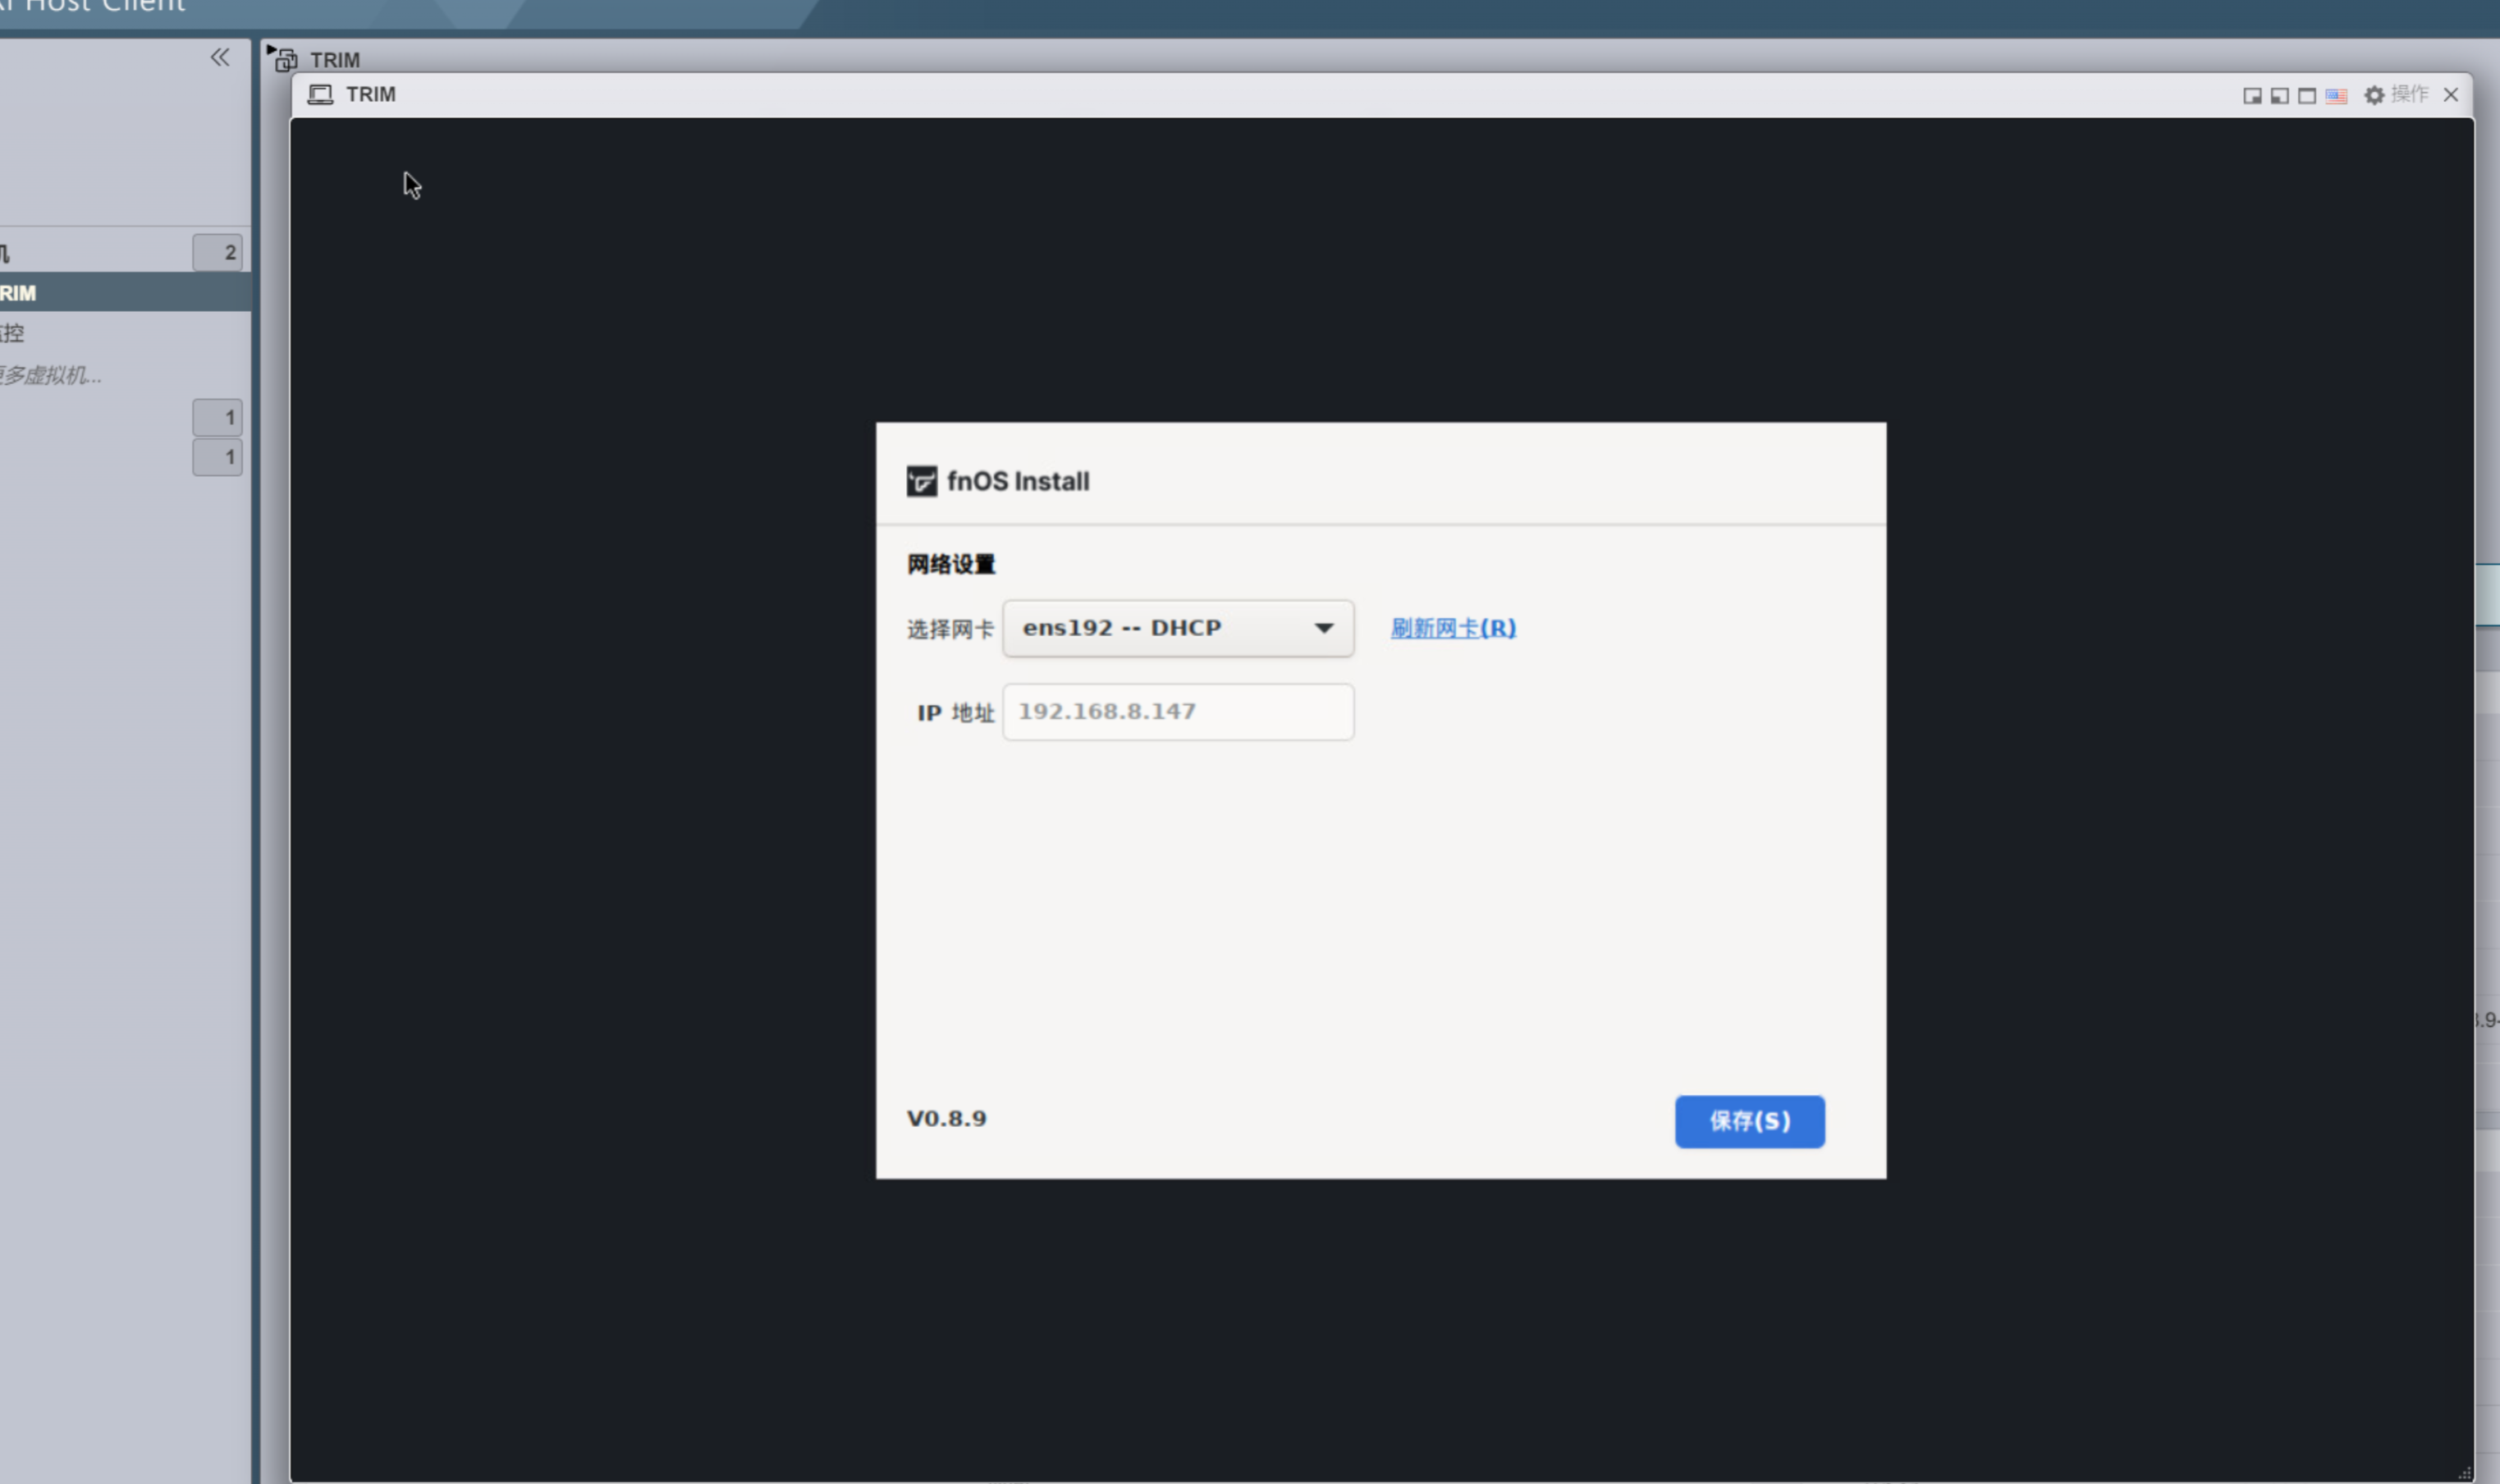Collapse the left navigator with double-chevron
Screen dimensions: 2500x1484
click(x=220, y=57)
